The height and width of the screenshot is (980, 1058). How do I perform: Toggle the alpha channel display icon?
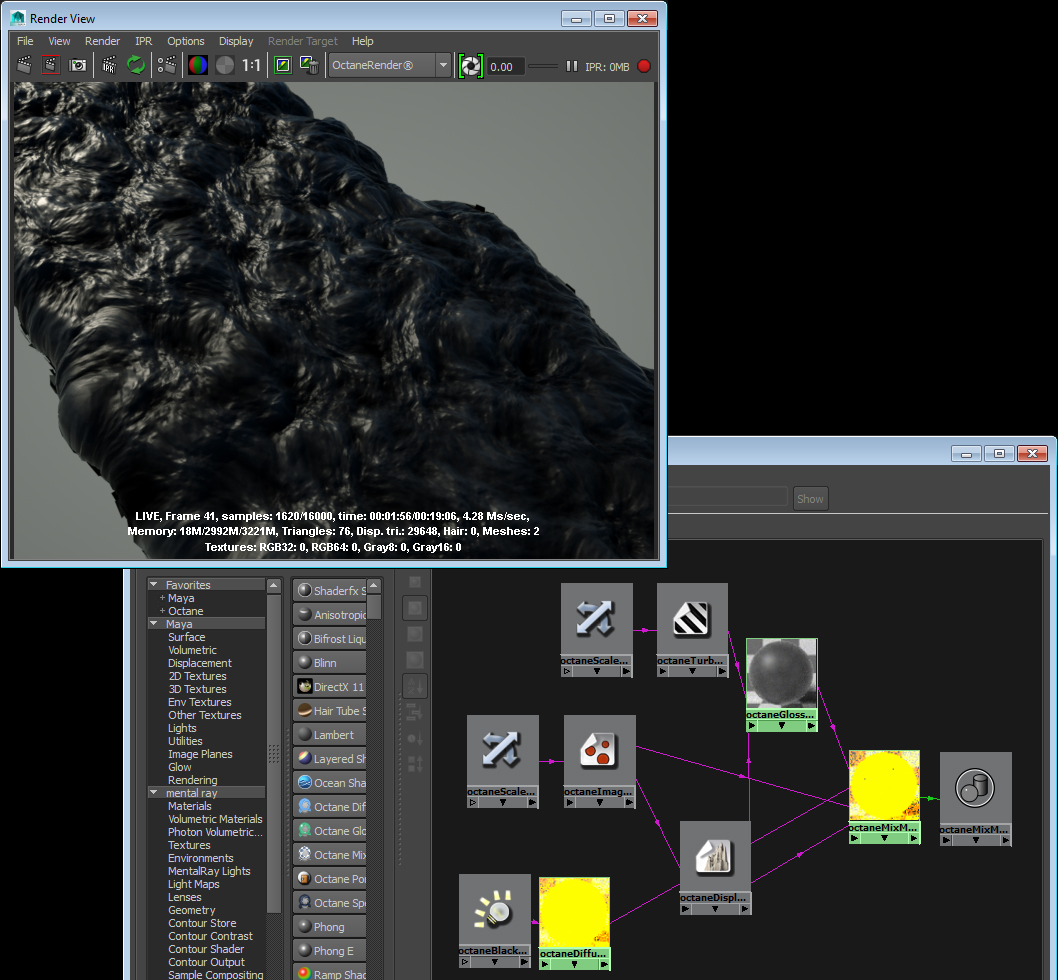(225, 66)
